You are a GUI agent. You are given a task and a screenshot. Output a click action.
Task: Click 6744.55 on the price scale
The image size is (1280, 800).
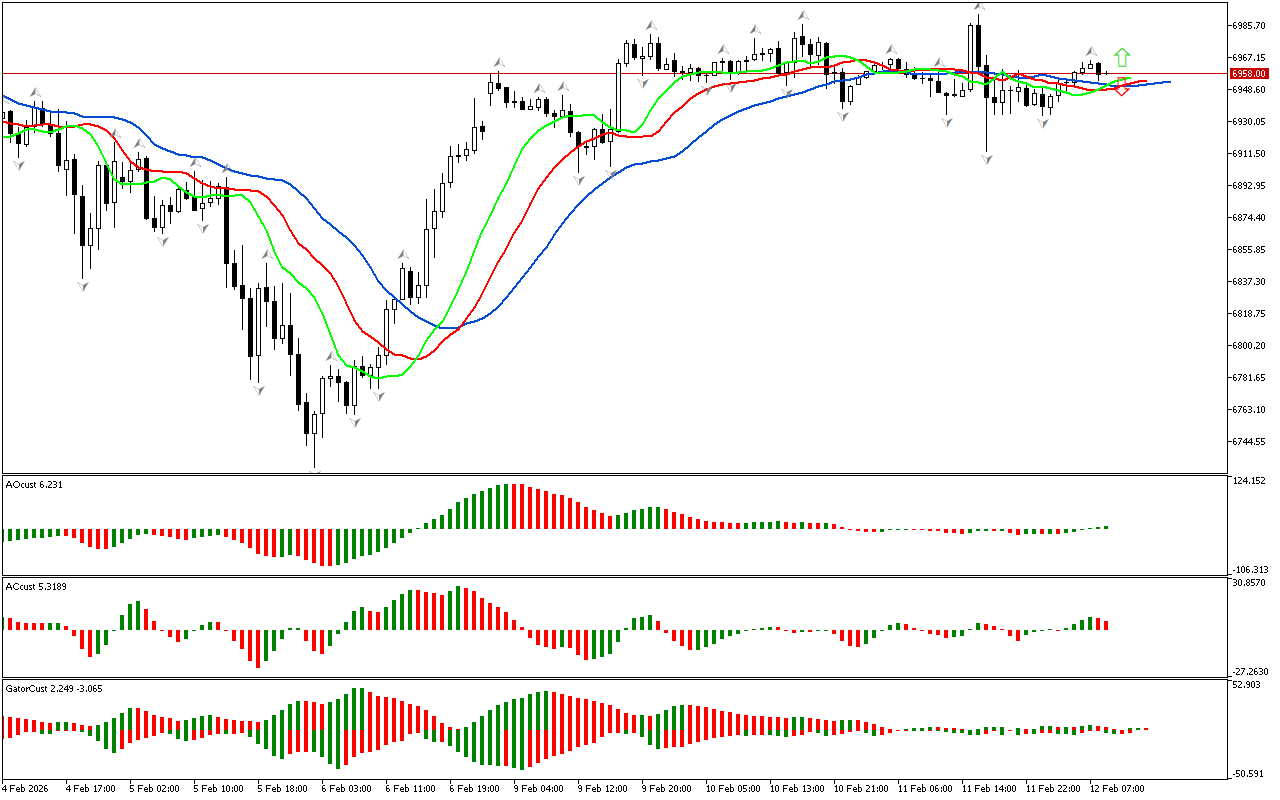(1249, 441)
